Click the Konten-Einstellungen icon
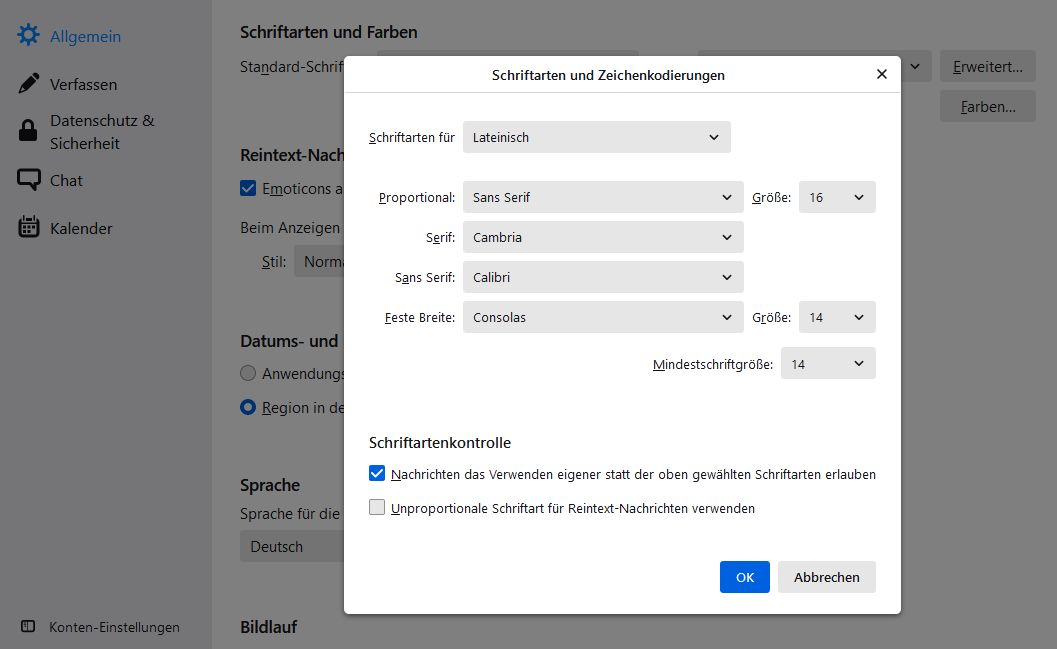This screenshot has height=649, width=1057. point(28,627)
